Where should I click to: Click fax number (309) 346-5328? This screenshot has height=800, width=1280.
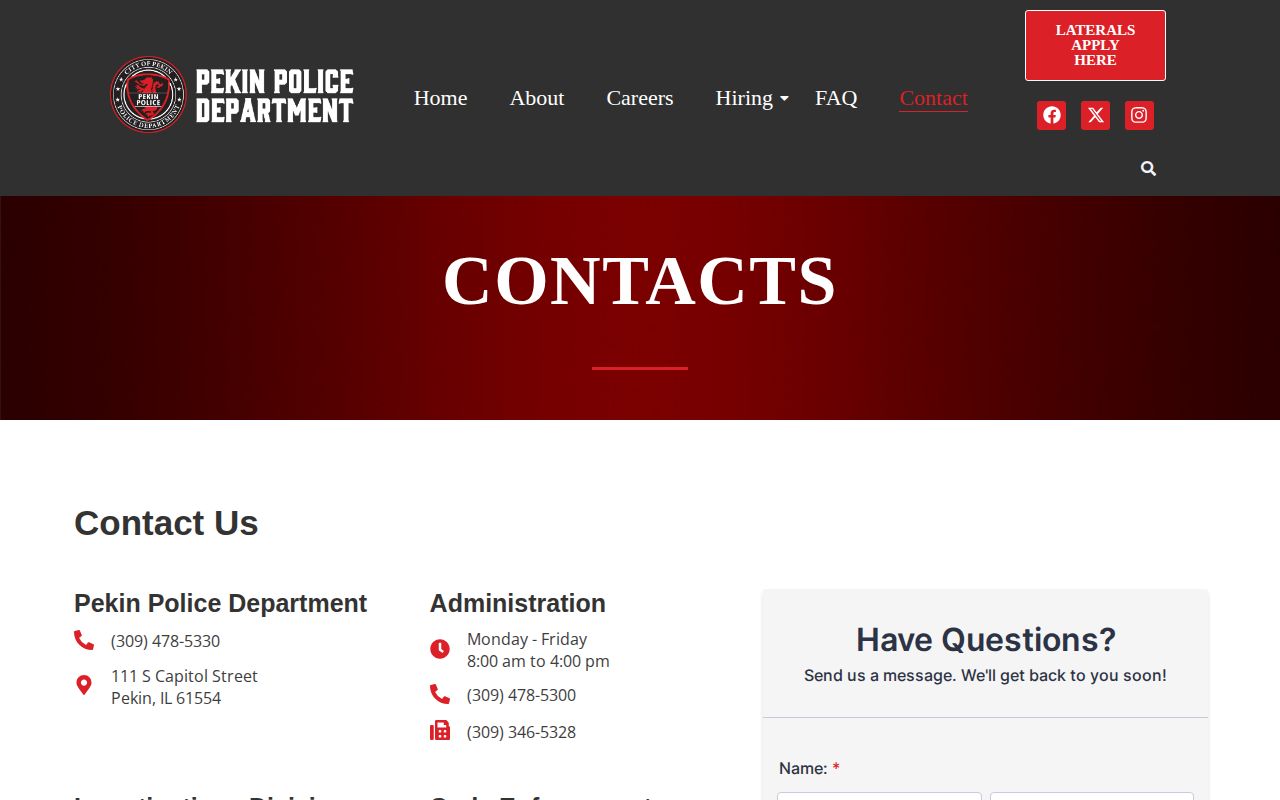click(521, 732)
